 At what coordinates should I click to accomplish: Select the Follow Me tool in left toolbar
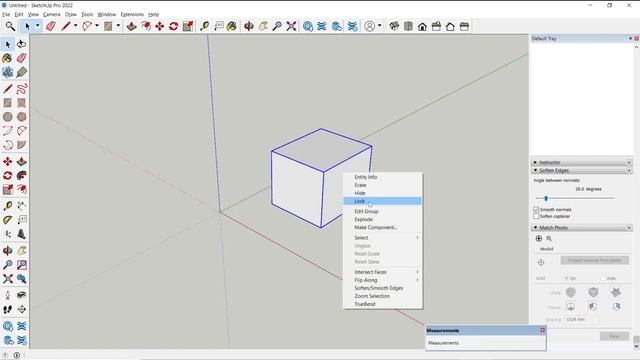[x=22, y=176]
